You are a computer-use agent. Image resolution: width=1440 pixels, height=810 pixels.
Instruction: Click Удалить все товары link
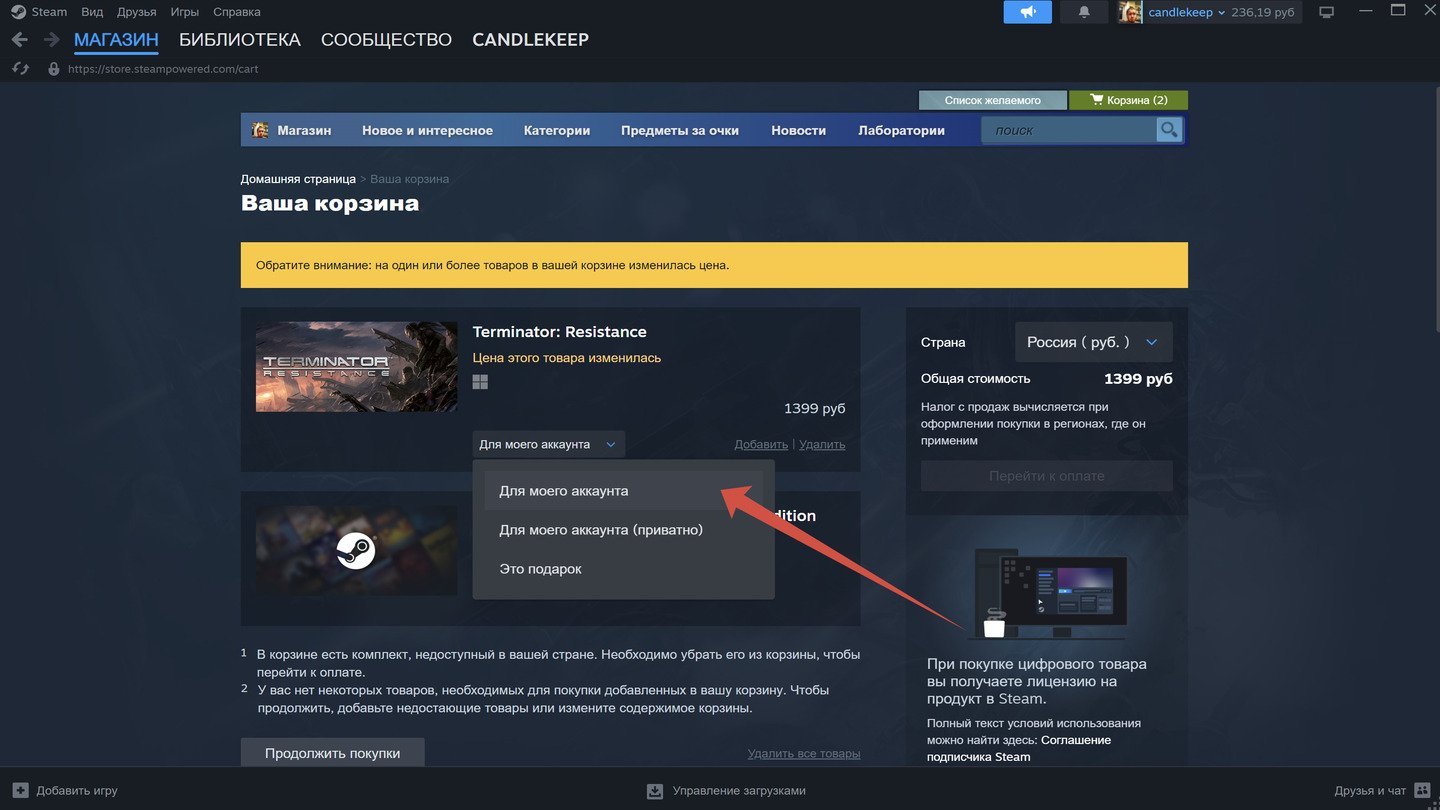pos(804,753)
